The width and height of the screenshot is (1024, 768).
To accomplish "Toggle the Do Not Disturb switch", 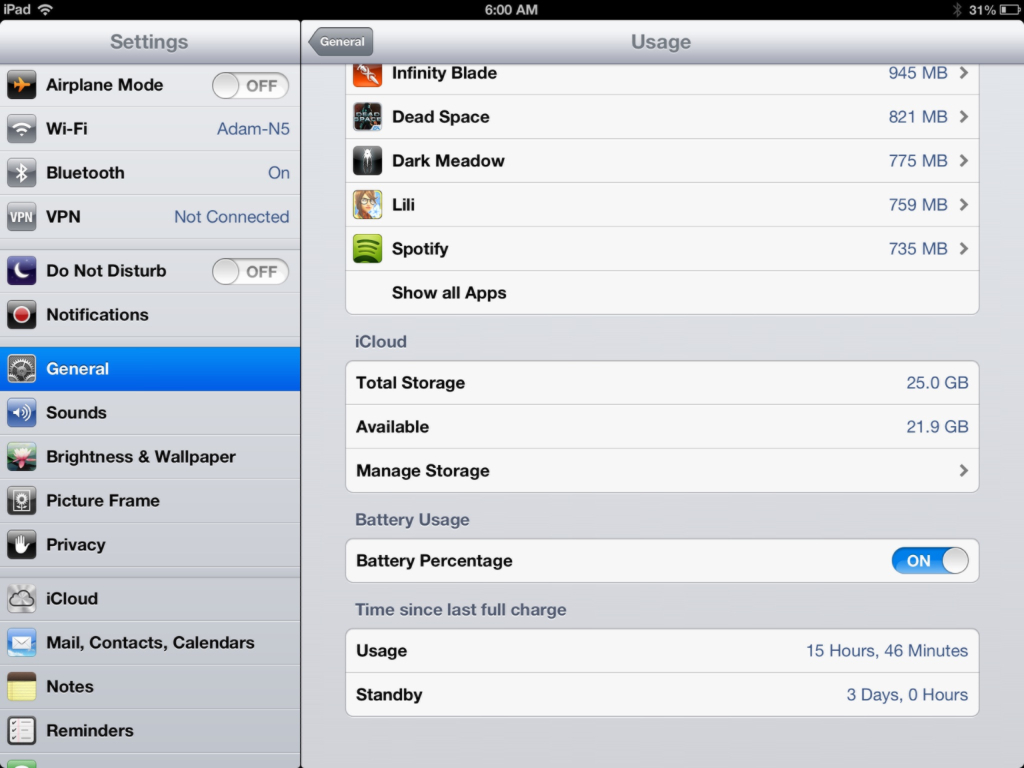I will (x=250, y=272).
